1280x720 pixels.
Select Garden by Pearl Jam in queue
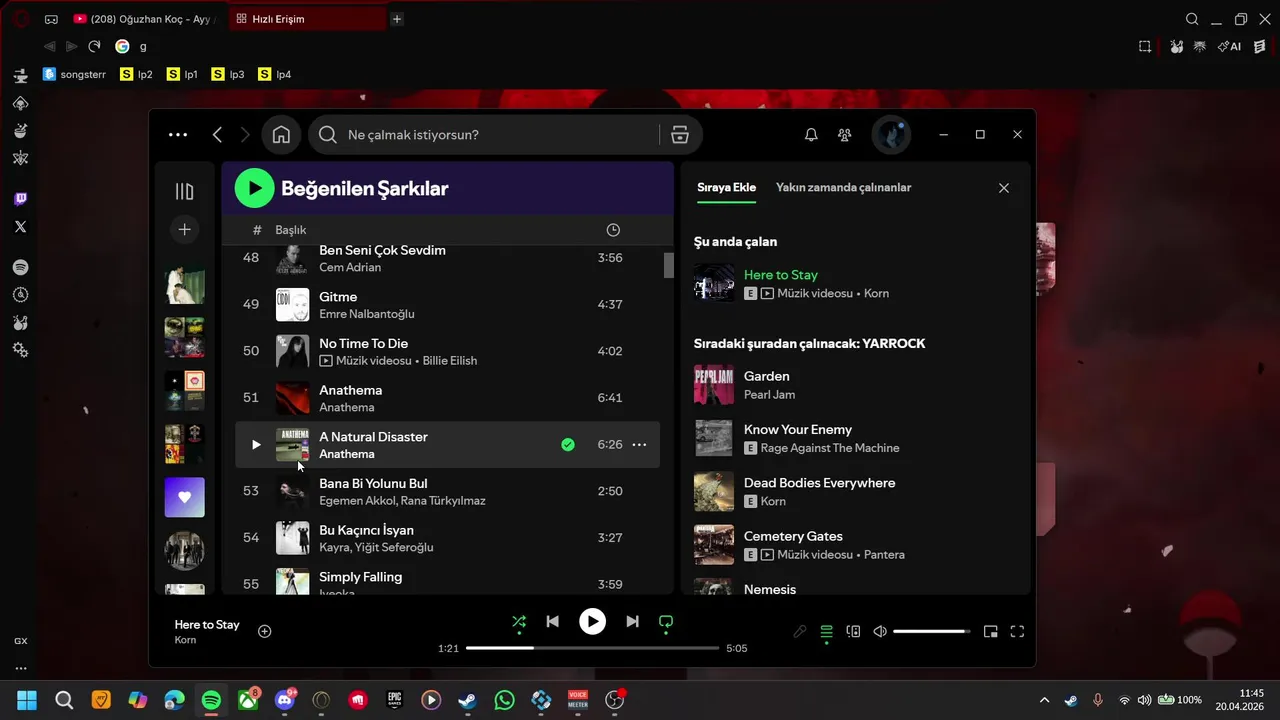click(x=855, y=385)
